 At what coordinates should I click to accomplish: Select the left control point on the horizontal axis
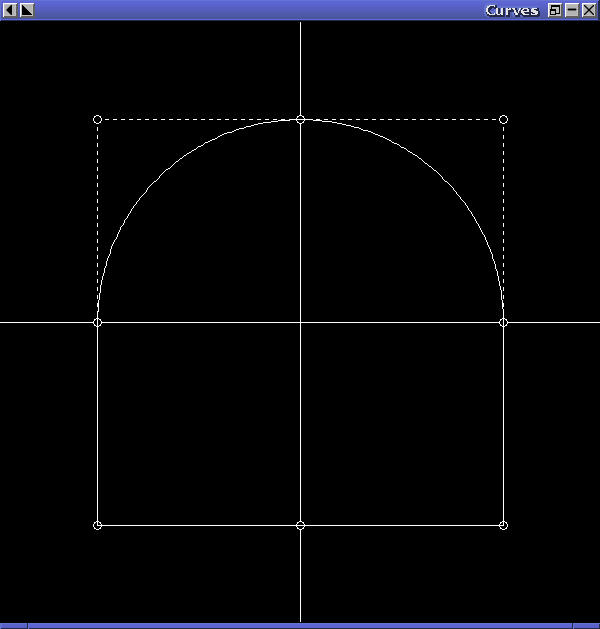(97, 323)
